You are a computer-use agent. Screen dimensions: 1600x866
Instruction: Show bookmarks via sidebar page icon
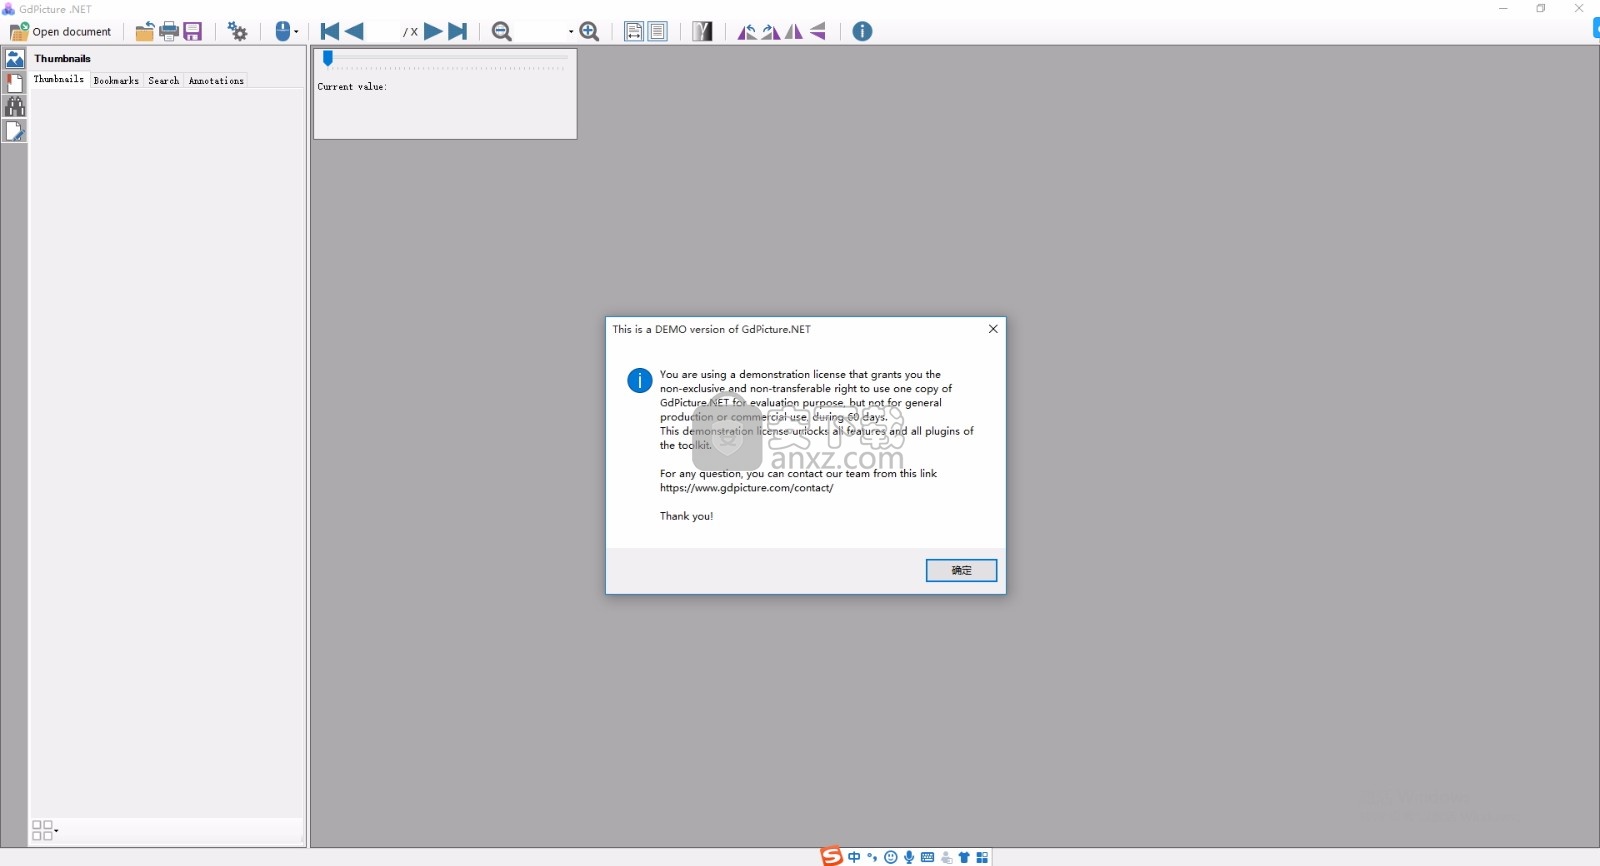pos(15,83)
